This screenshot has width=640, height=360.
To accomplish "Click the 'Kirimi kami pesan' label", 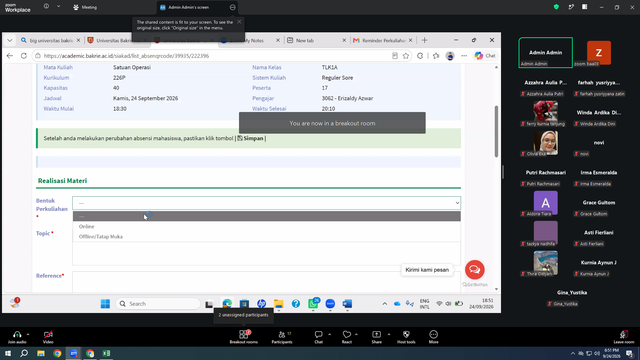I will point(427,270).
